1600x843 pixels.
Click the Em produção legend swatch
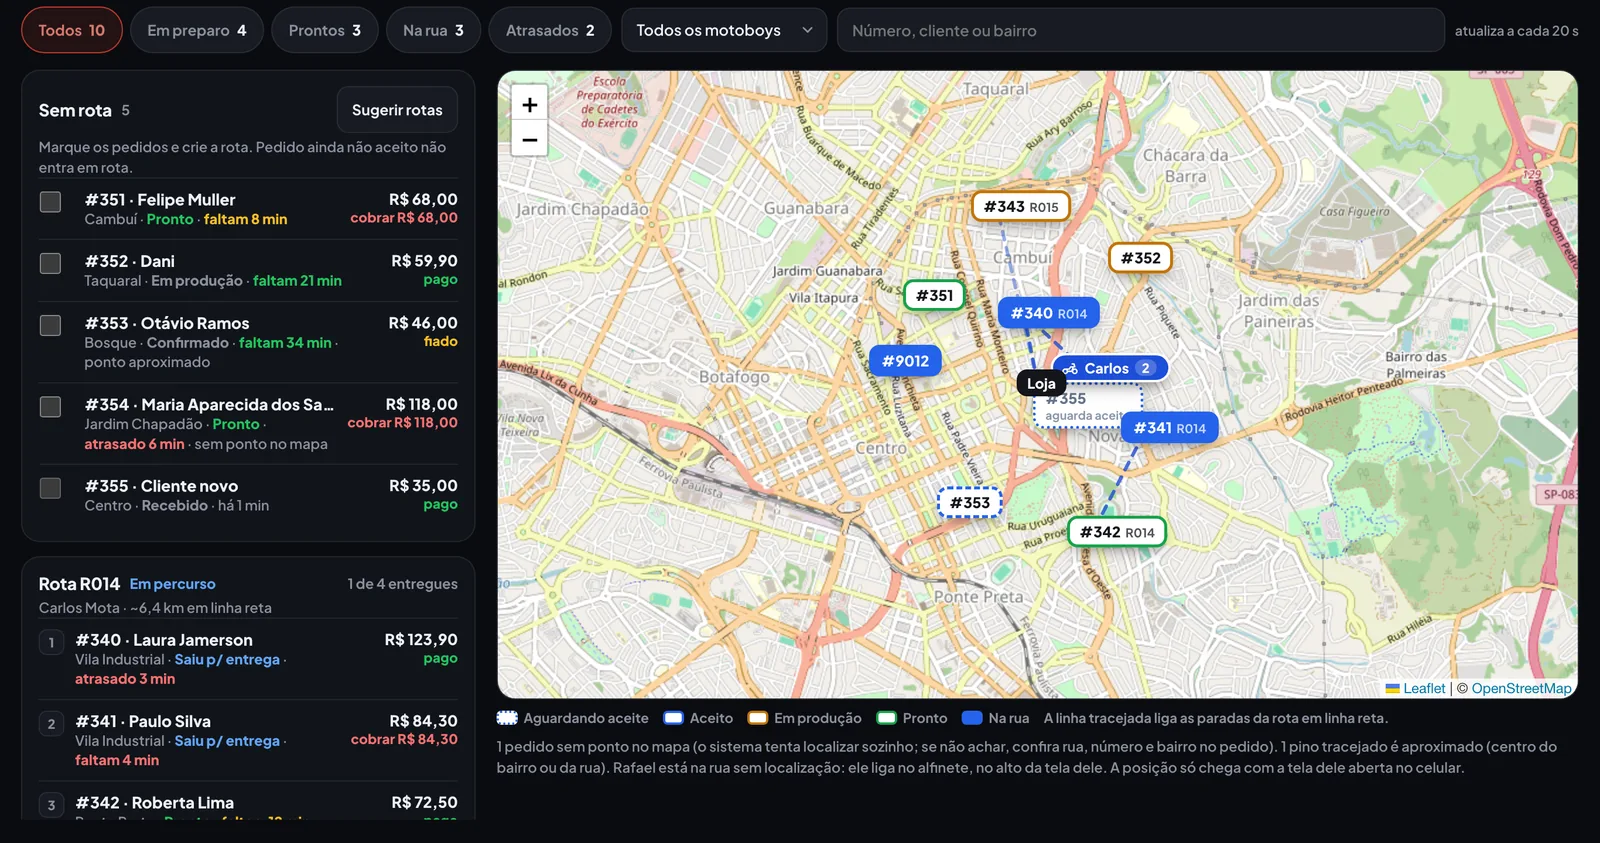click(758, 718)
